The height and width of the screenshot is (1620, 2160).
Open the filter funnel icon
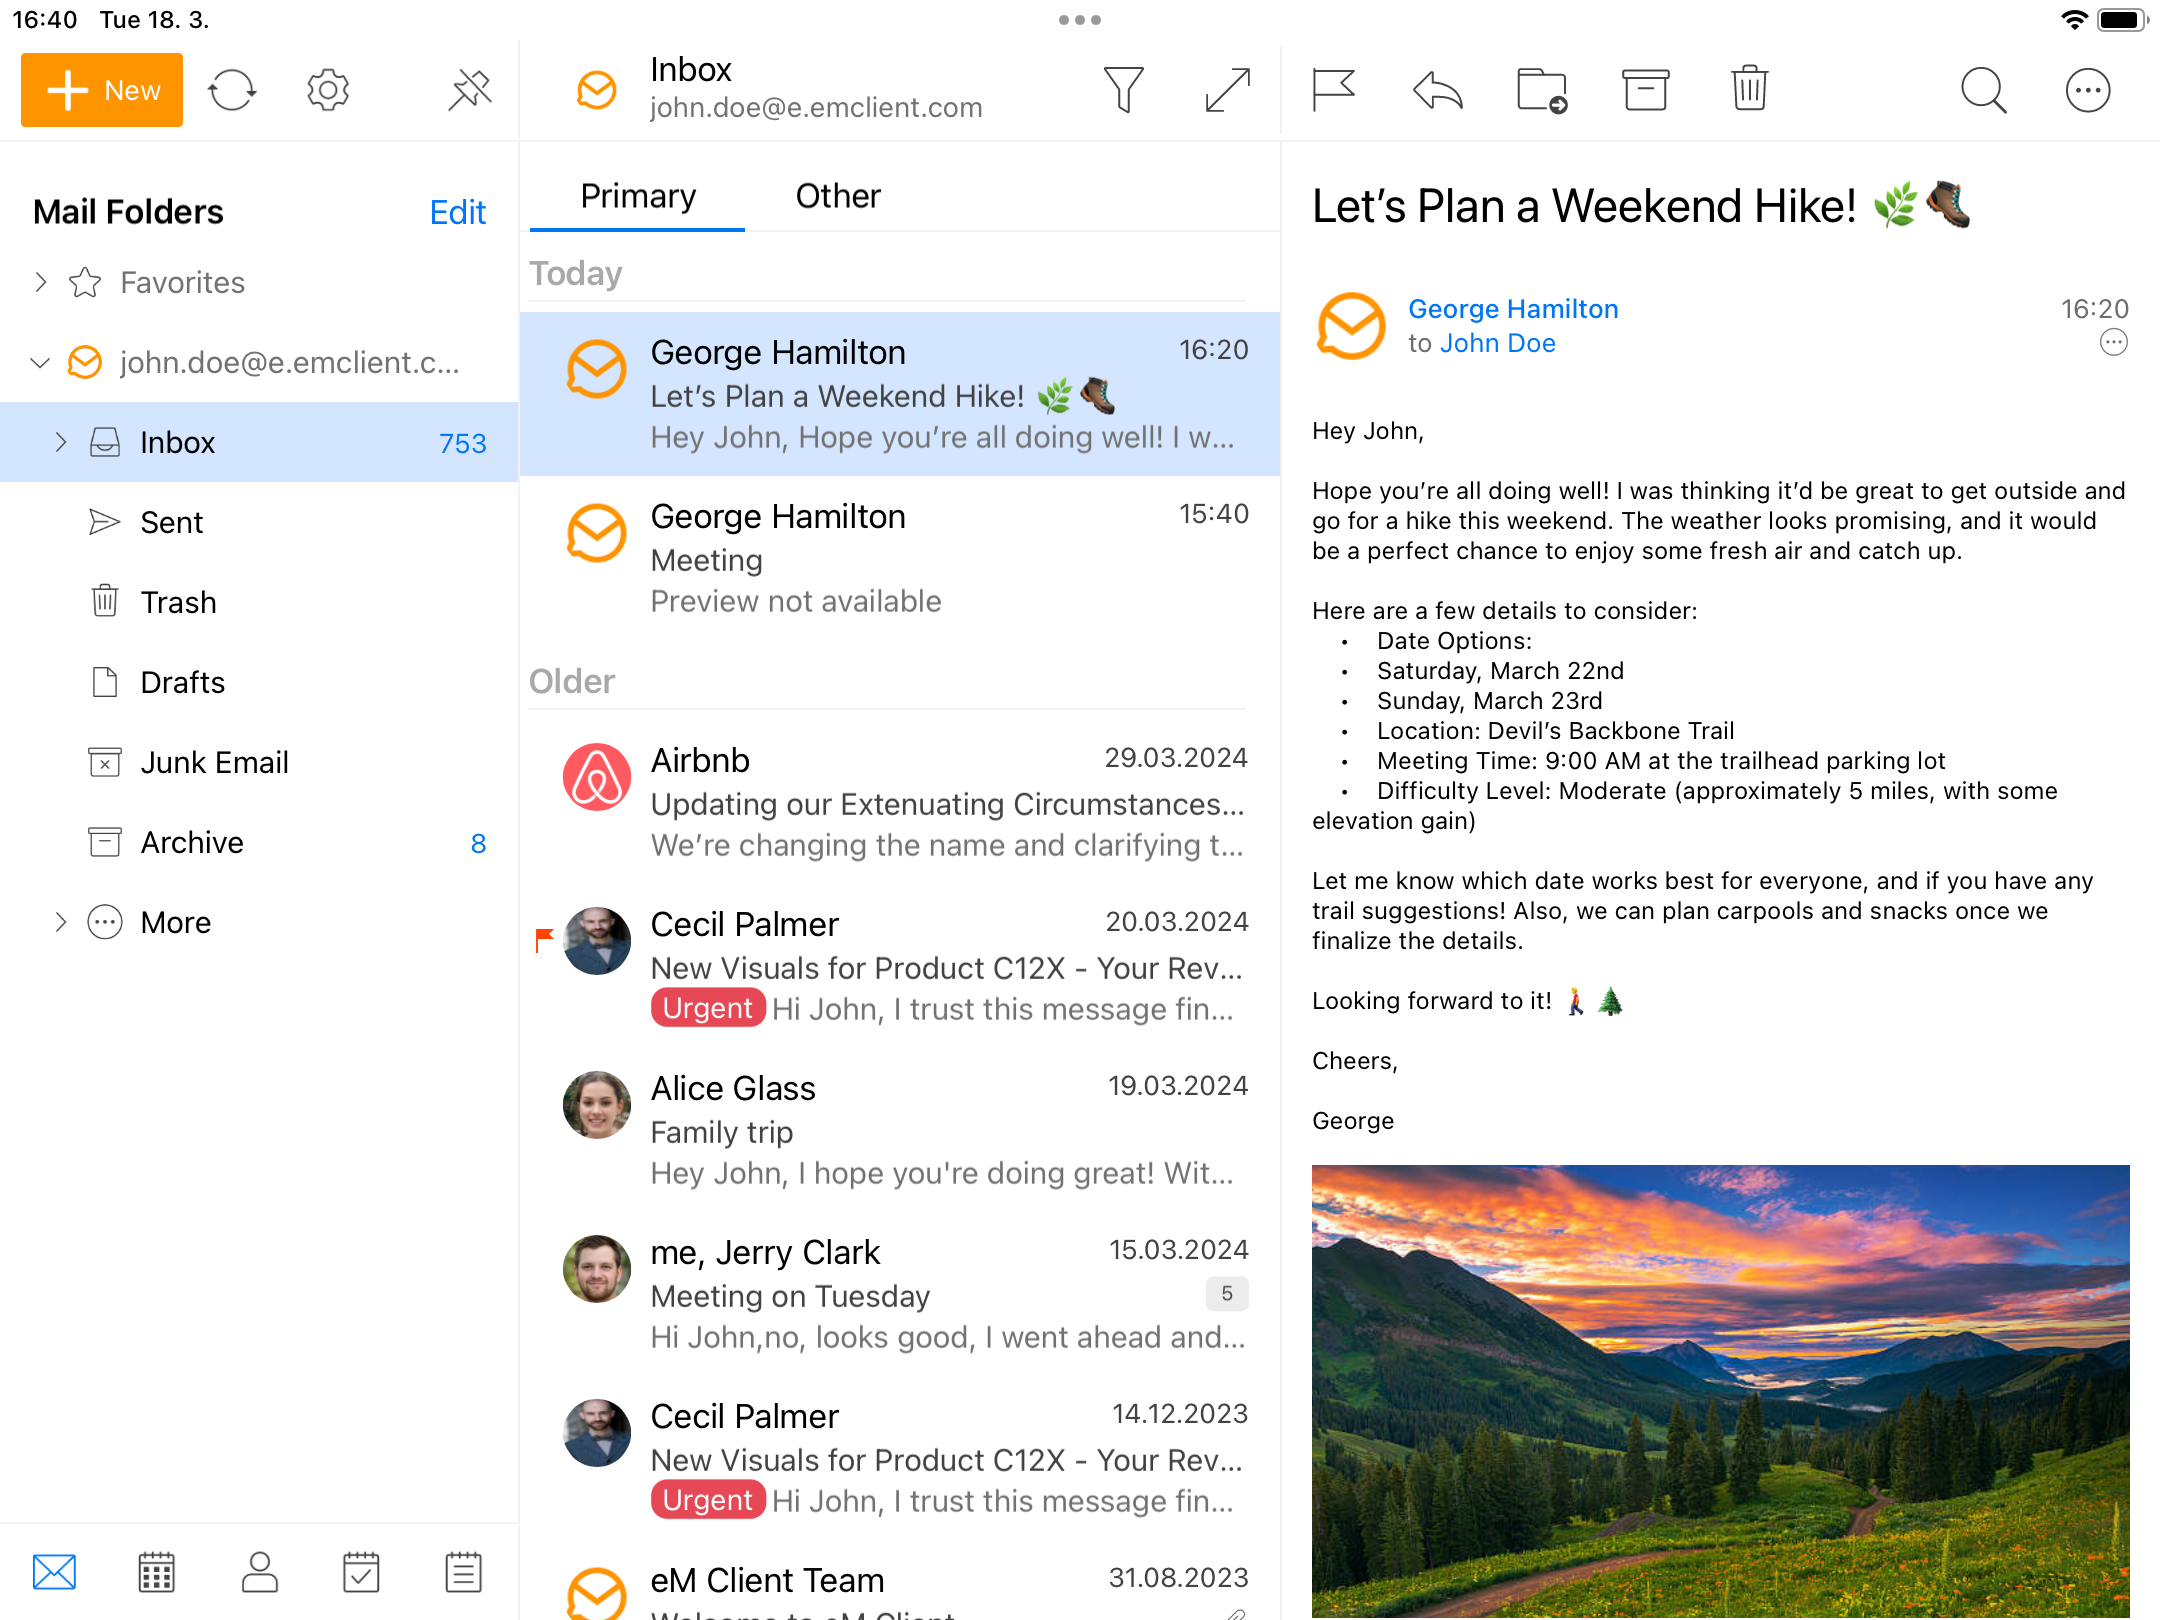tap(1123, 90)
